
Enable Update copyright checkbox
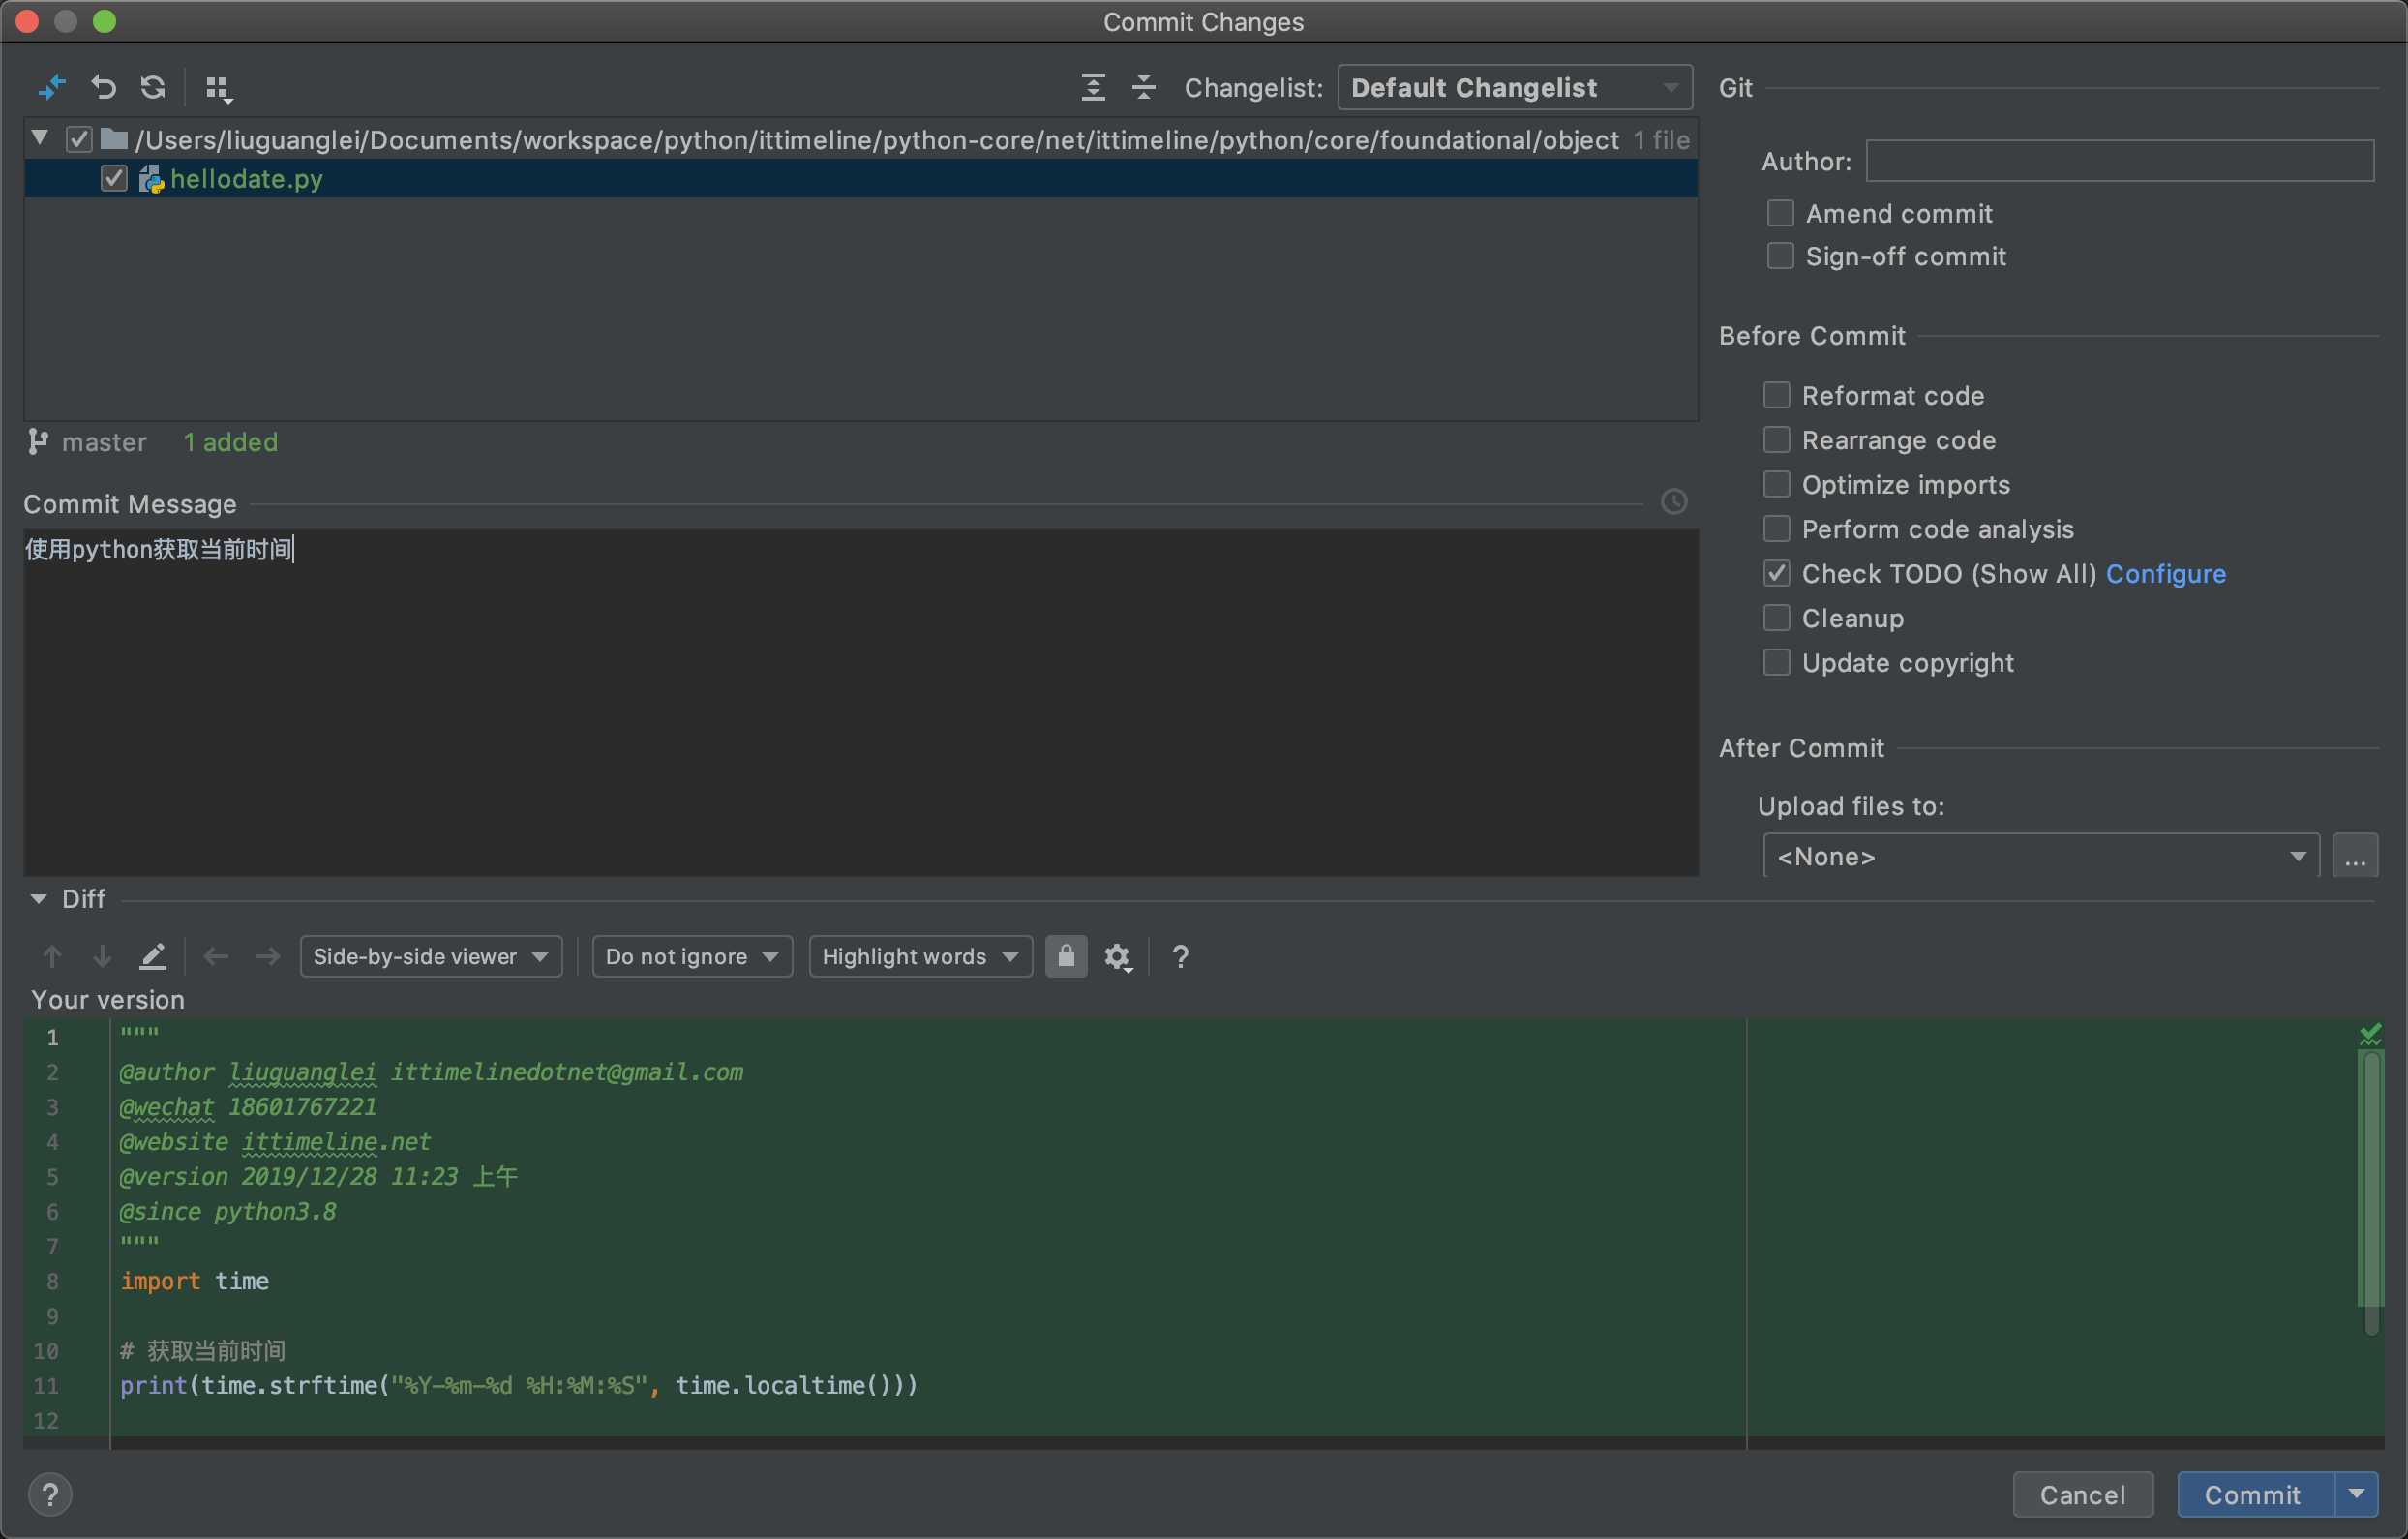tap(1776, 663)
